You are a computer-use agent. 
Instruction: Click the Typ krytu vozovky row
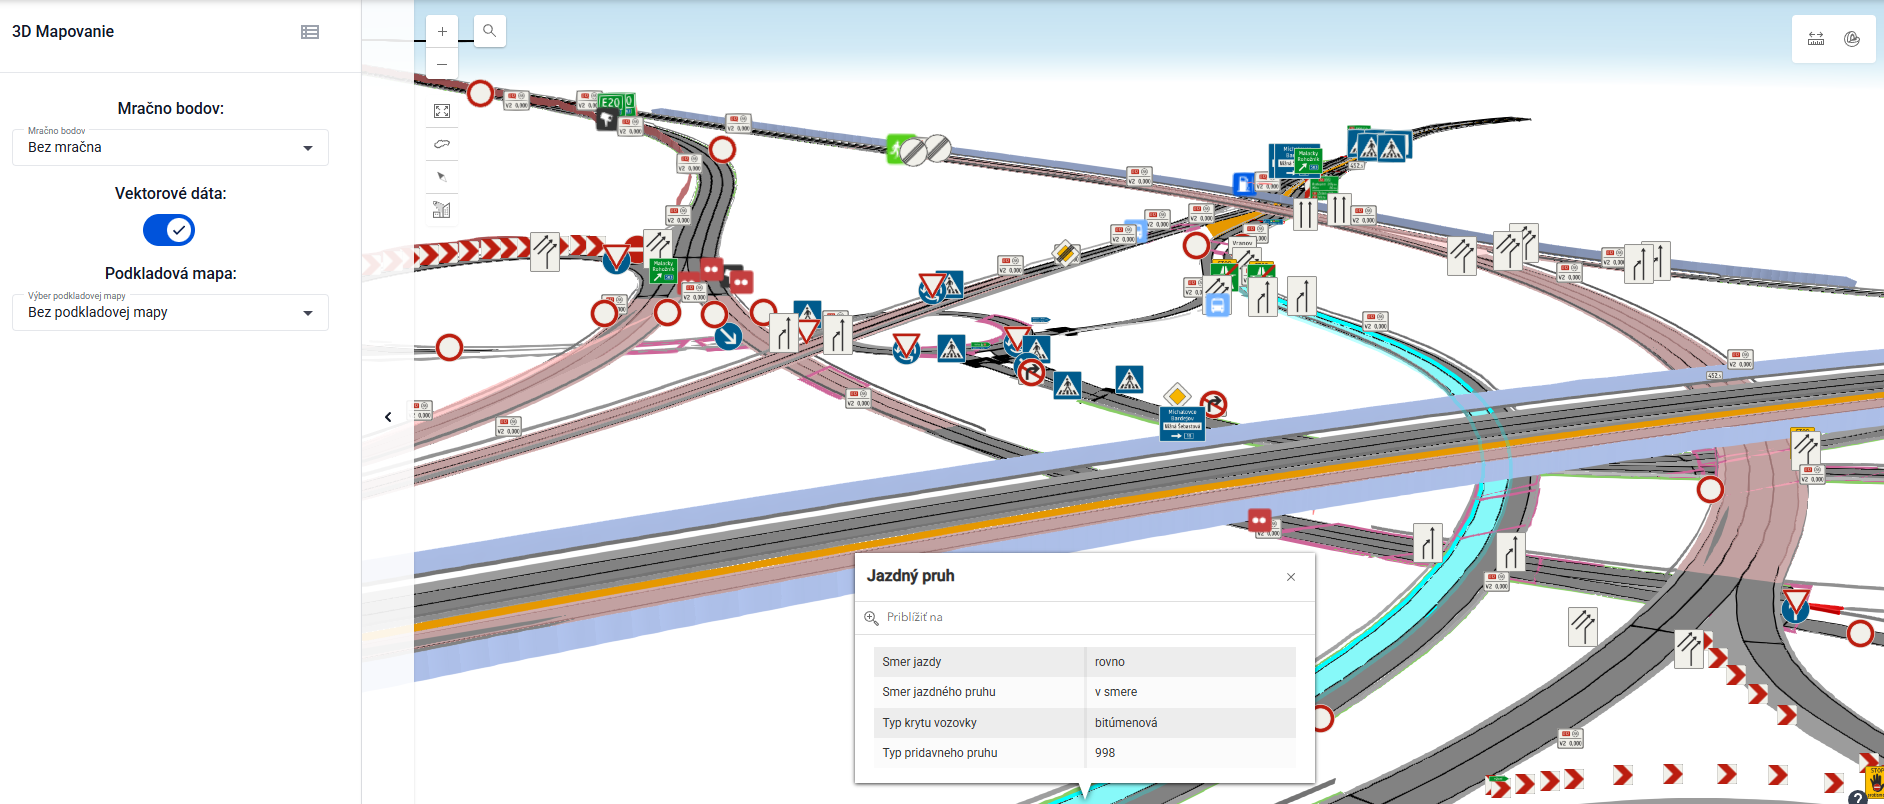1084,722
